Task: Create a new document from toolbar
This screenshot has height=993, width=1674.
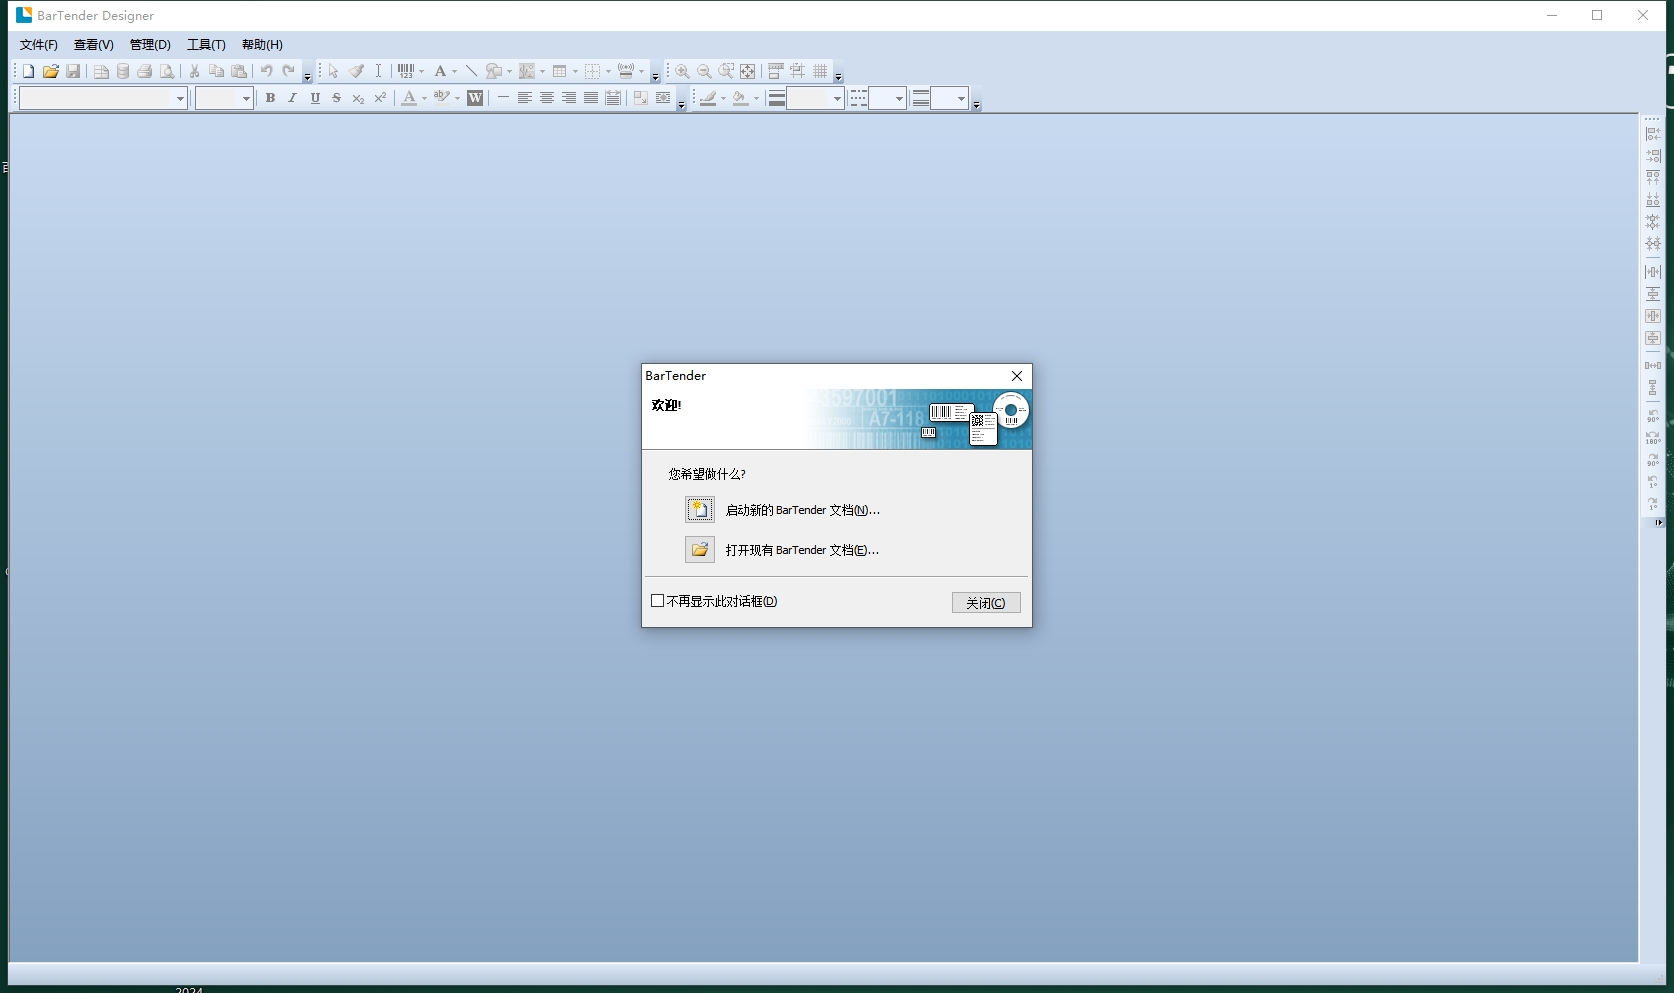Action: tap(28, 71)
